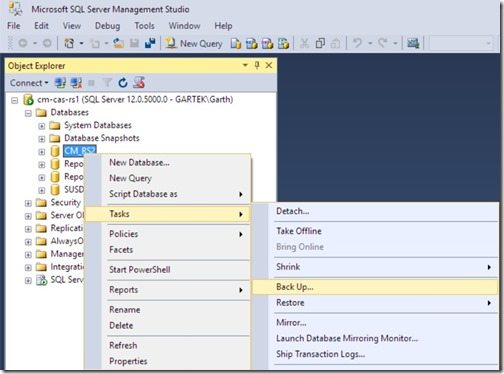
Task: Open the Window menu
Action: point(184,26)
